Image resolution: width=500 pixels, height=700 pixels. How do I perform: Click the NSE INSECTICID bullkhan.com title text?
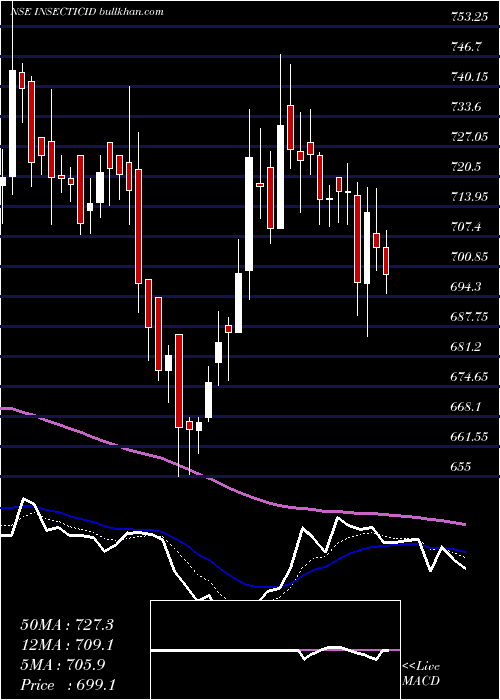(x=87, y=12)
